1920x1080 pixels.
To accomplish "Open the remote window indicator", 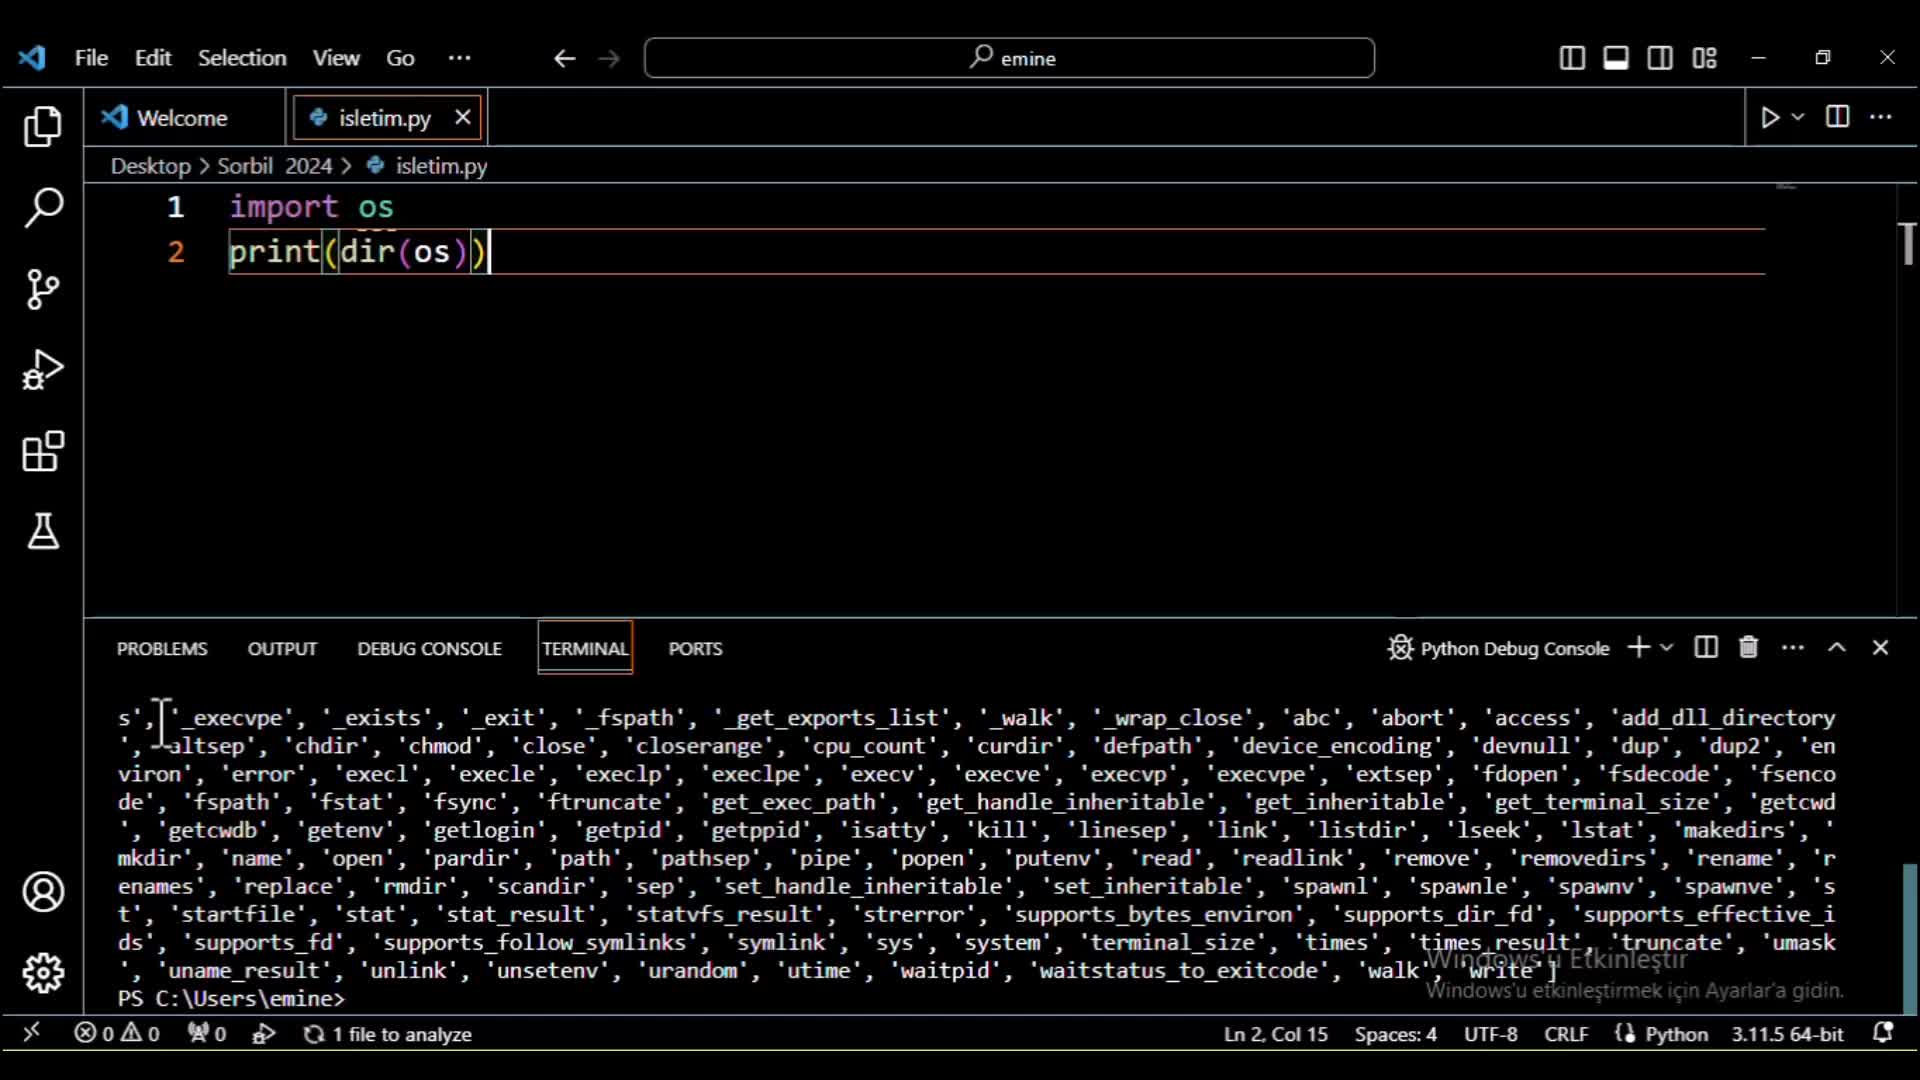I will click(32, 1033).
